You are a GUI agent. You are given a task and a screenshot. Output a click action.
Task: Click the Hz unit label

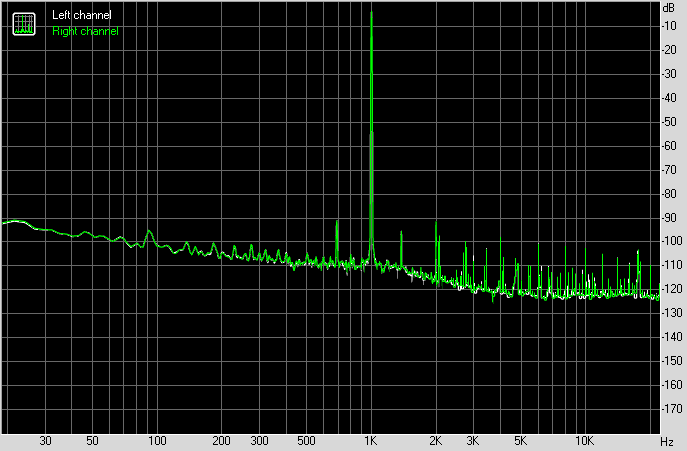667,442
